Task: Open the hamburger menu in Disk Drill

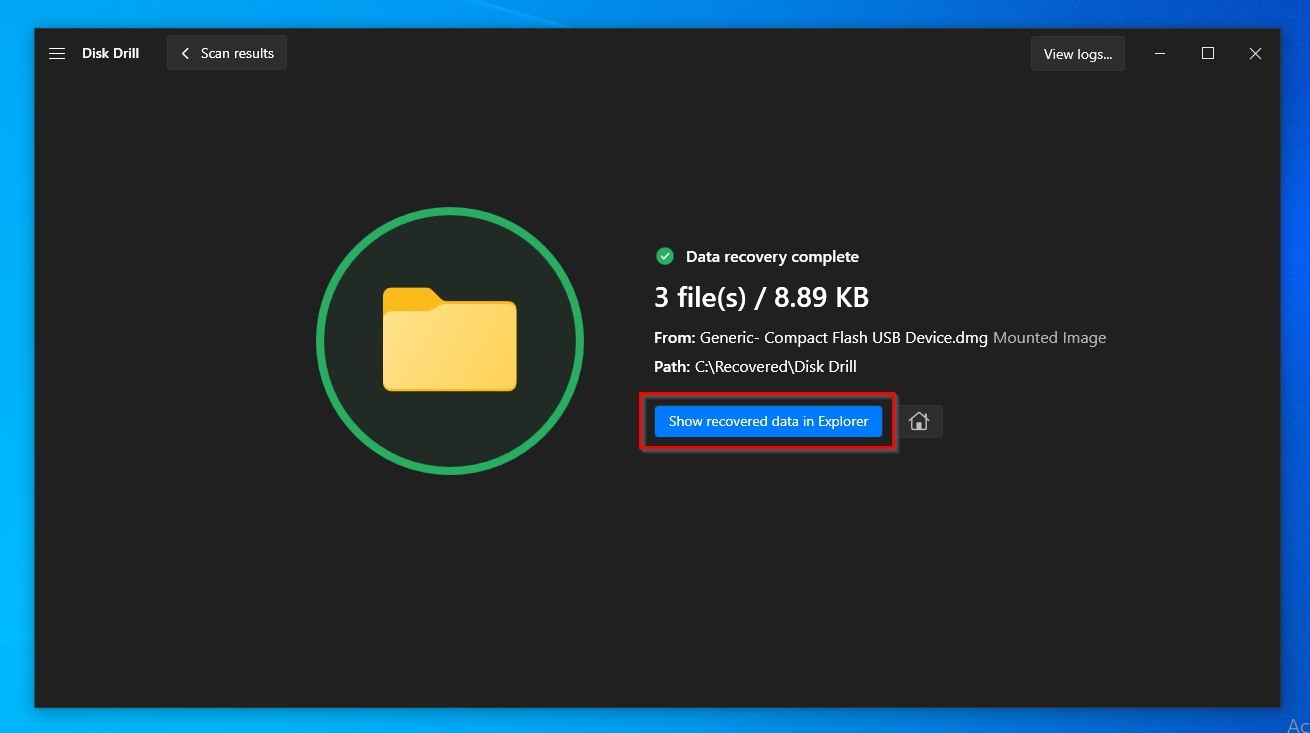Action: (57, 53)
